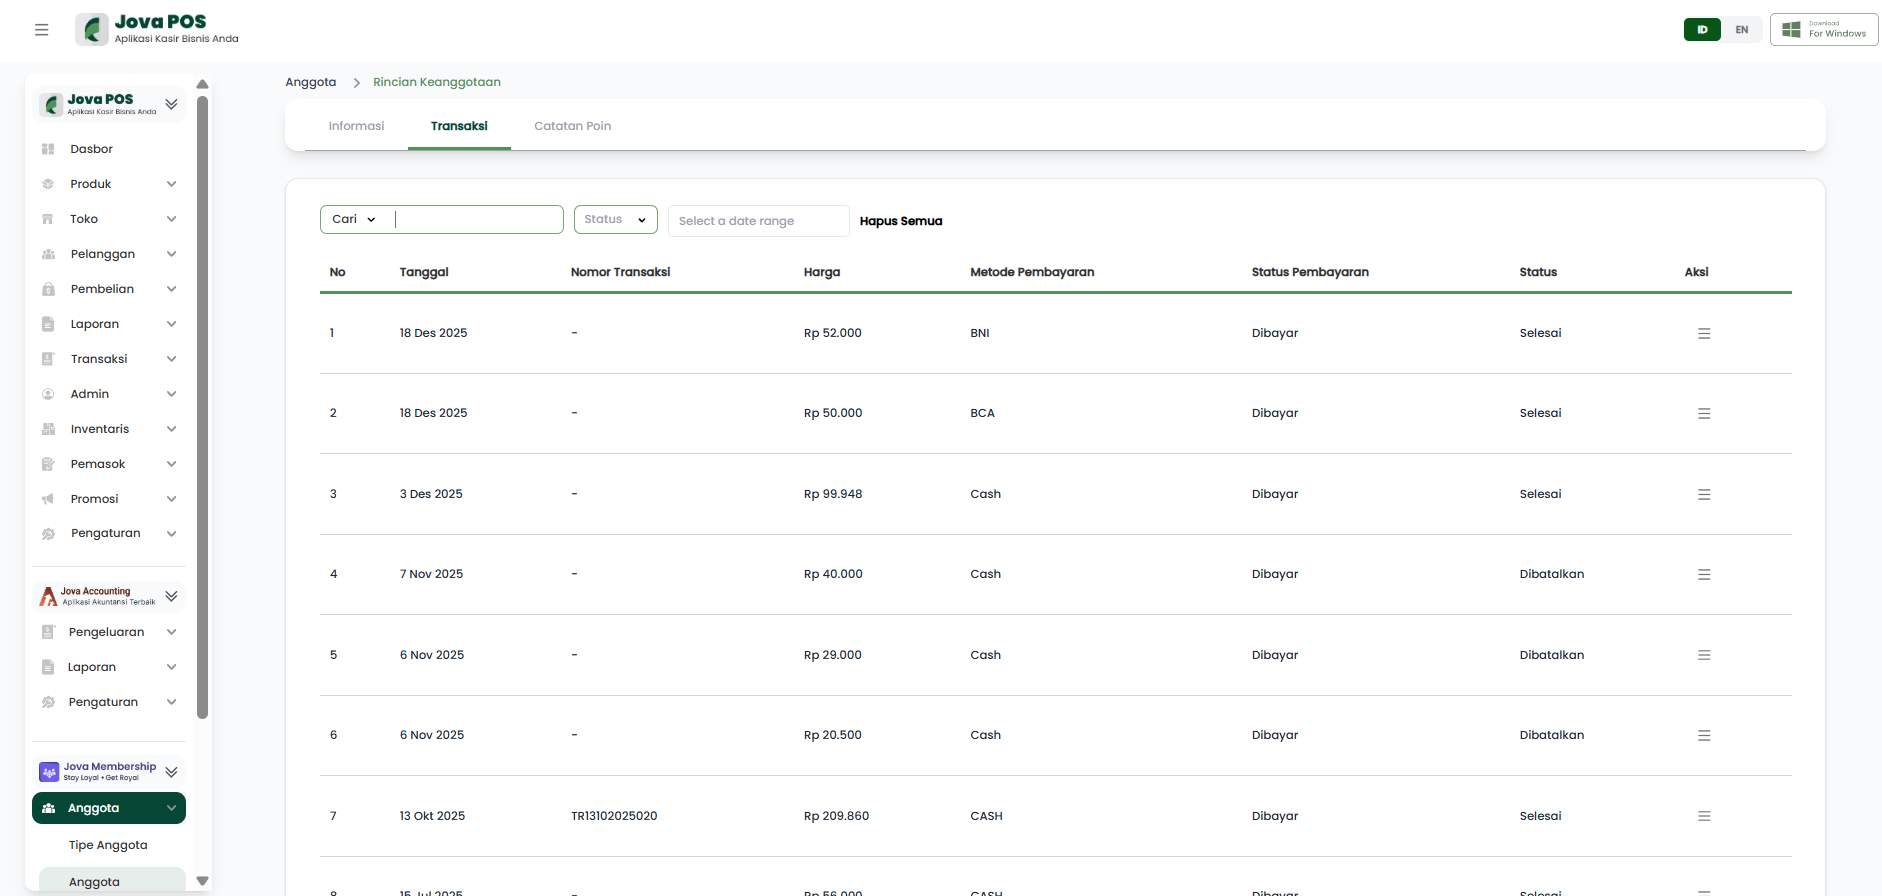Open the Tipe Anggota submenu item
Viewport: 1882px width, 896px height.
point(108,845)
